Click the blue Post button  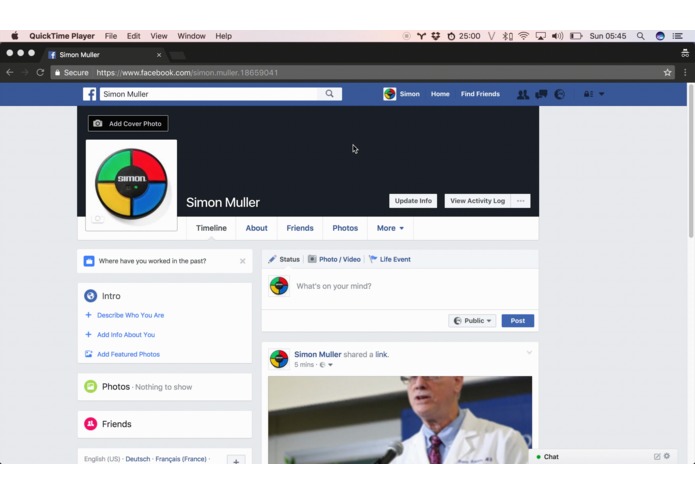[518, 320]
